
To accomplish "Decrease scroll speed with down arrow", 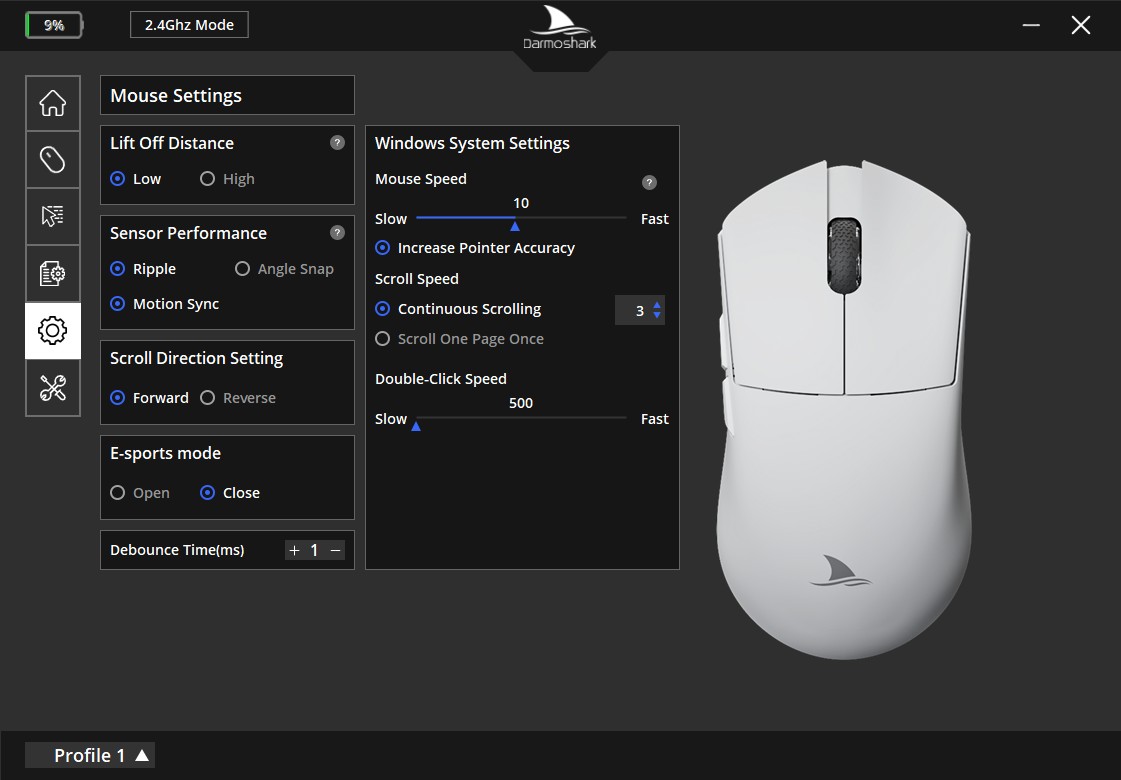I will coord(657,315).
